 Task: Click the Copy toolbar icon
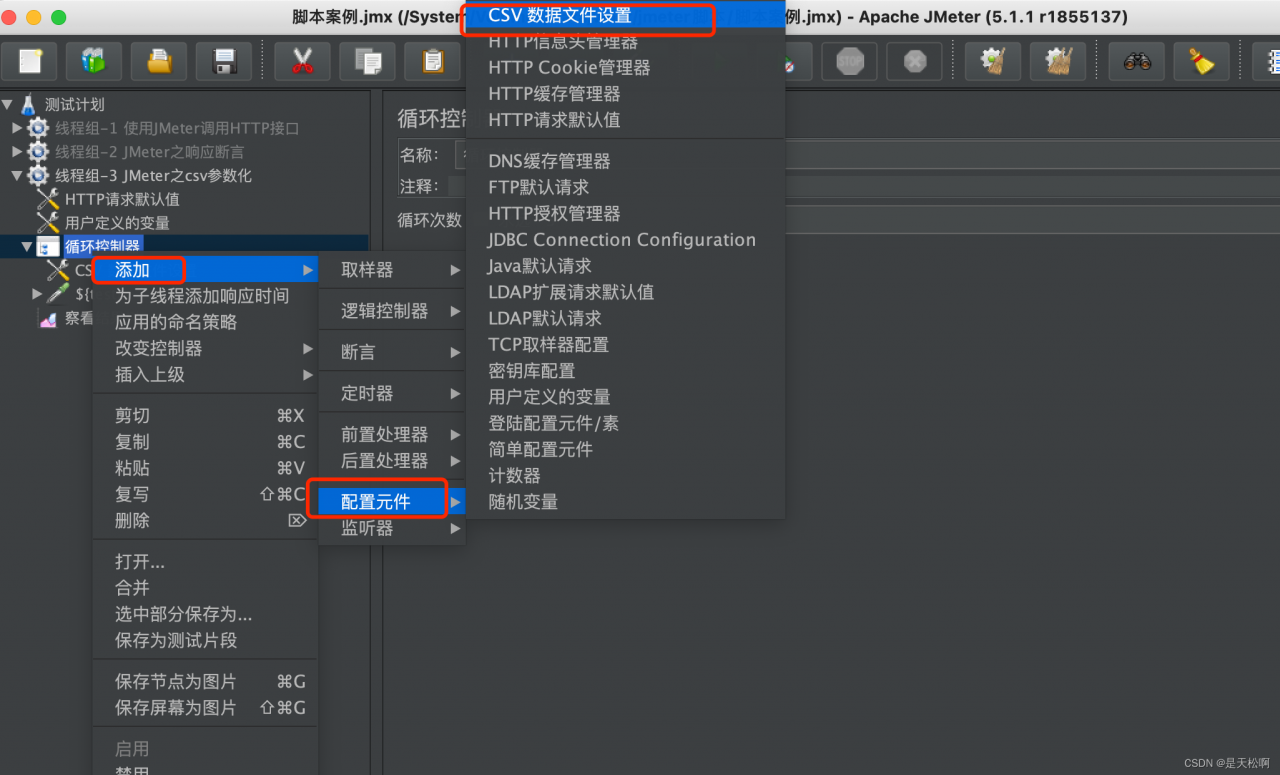click(x=368, y=62)
